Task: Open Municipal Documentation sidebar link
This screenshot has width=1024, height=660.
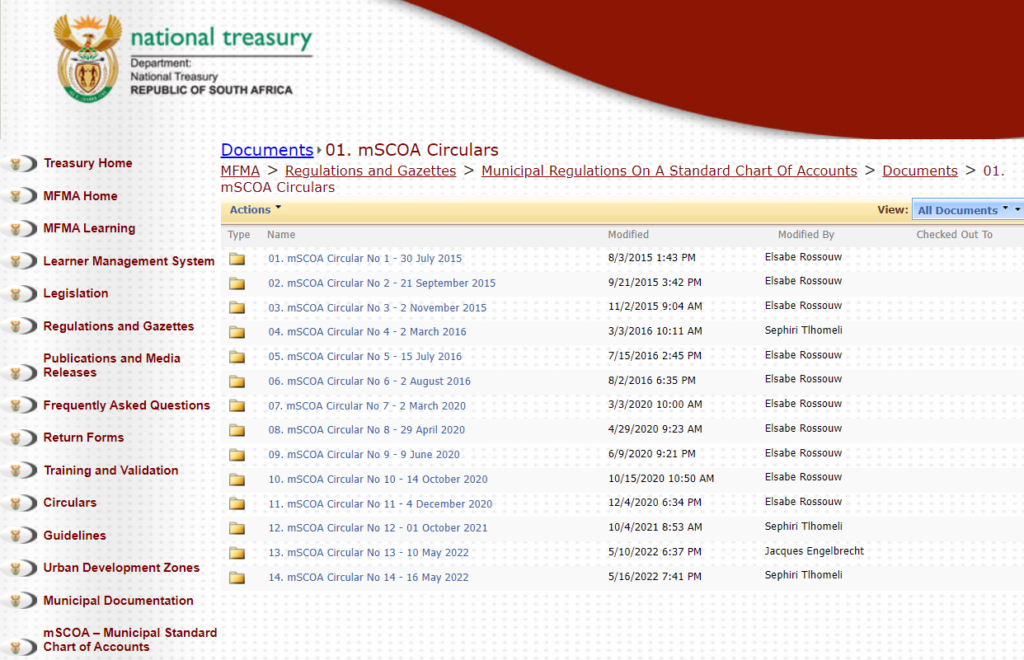Action: click(118, 601)
